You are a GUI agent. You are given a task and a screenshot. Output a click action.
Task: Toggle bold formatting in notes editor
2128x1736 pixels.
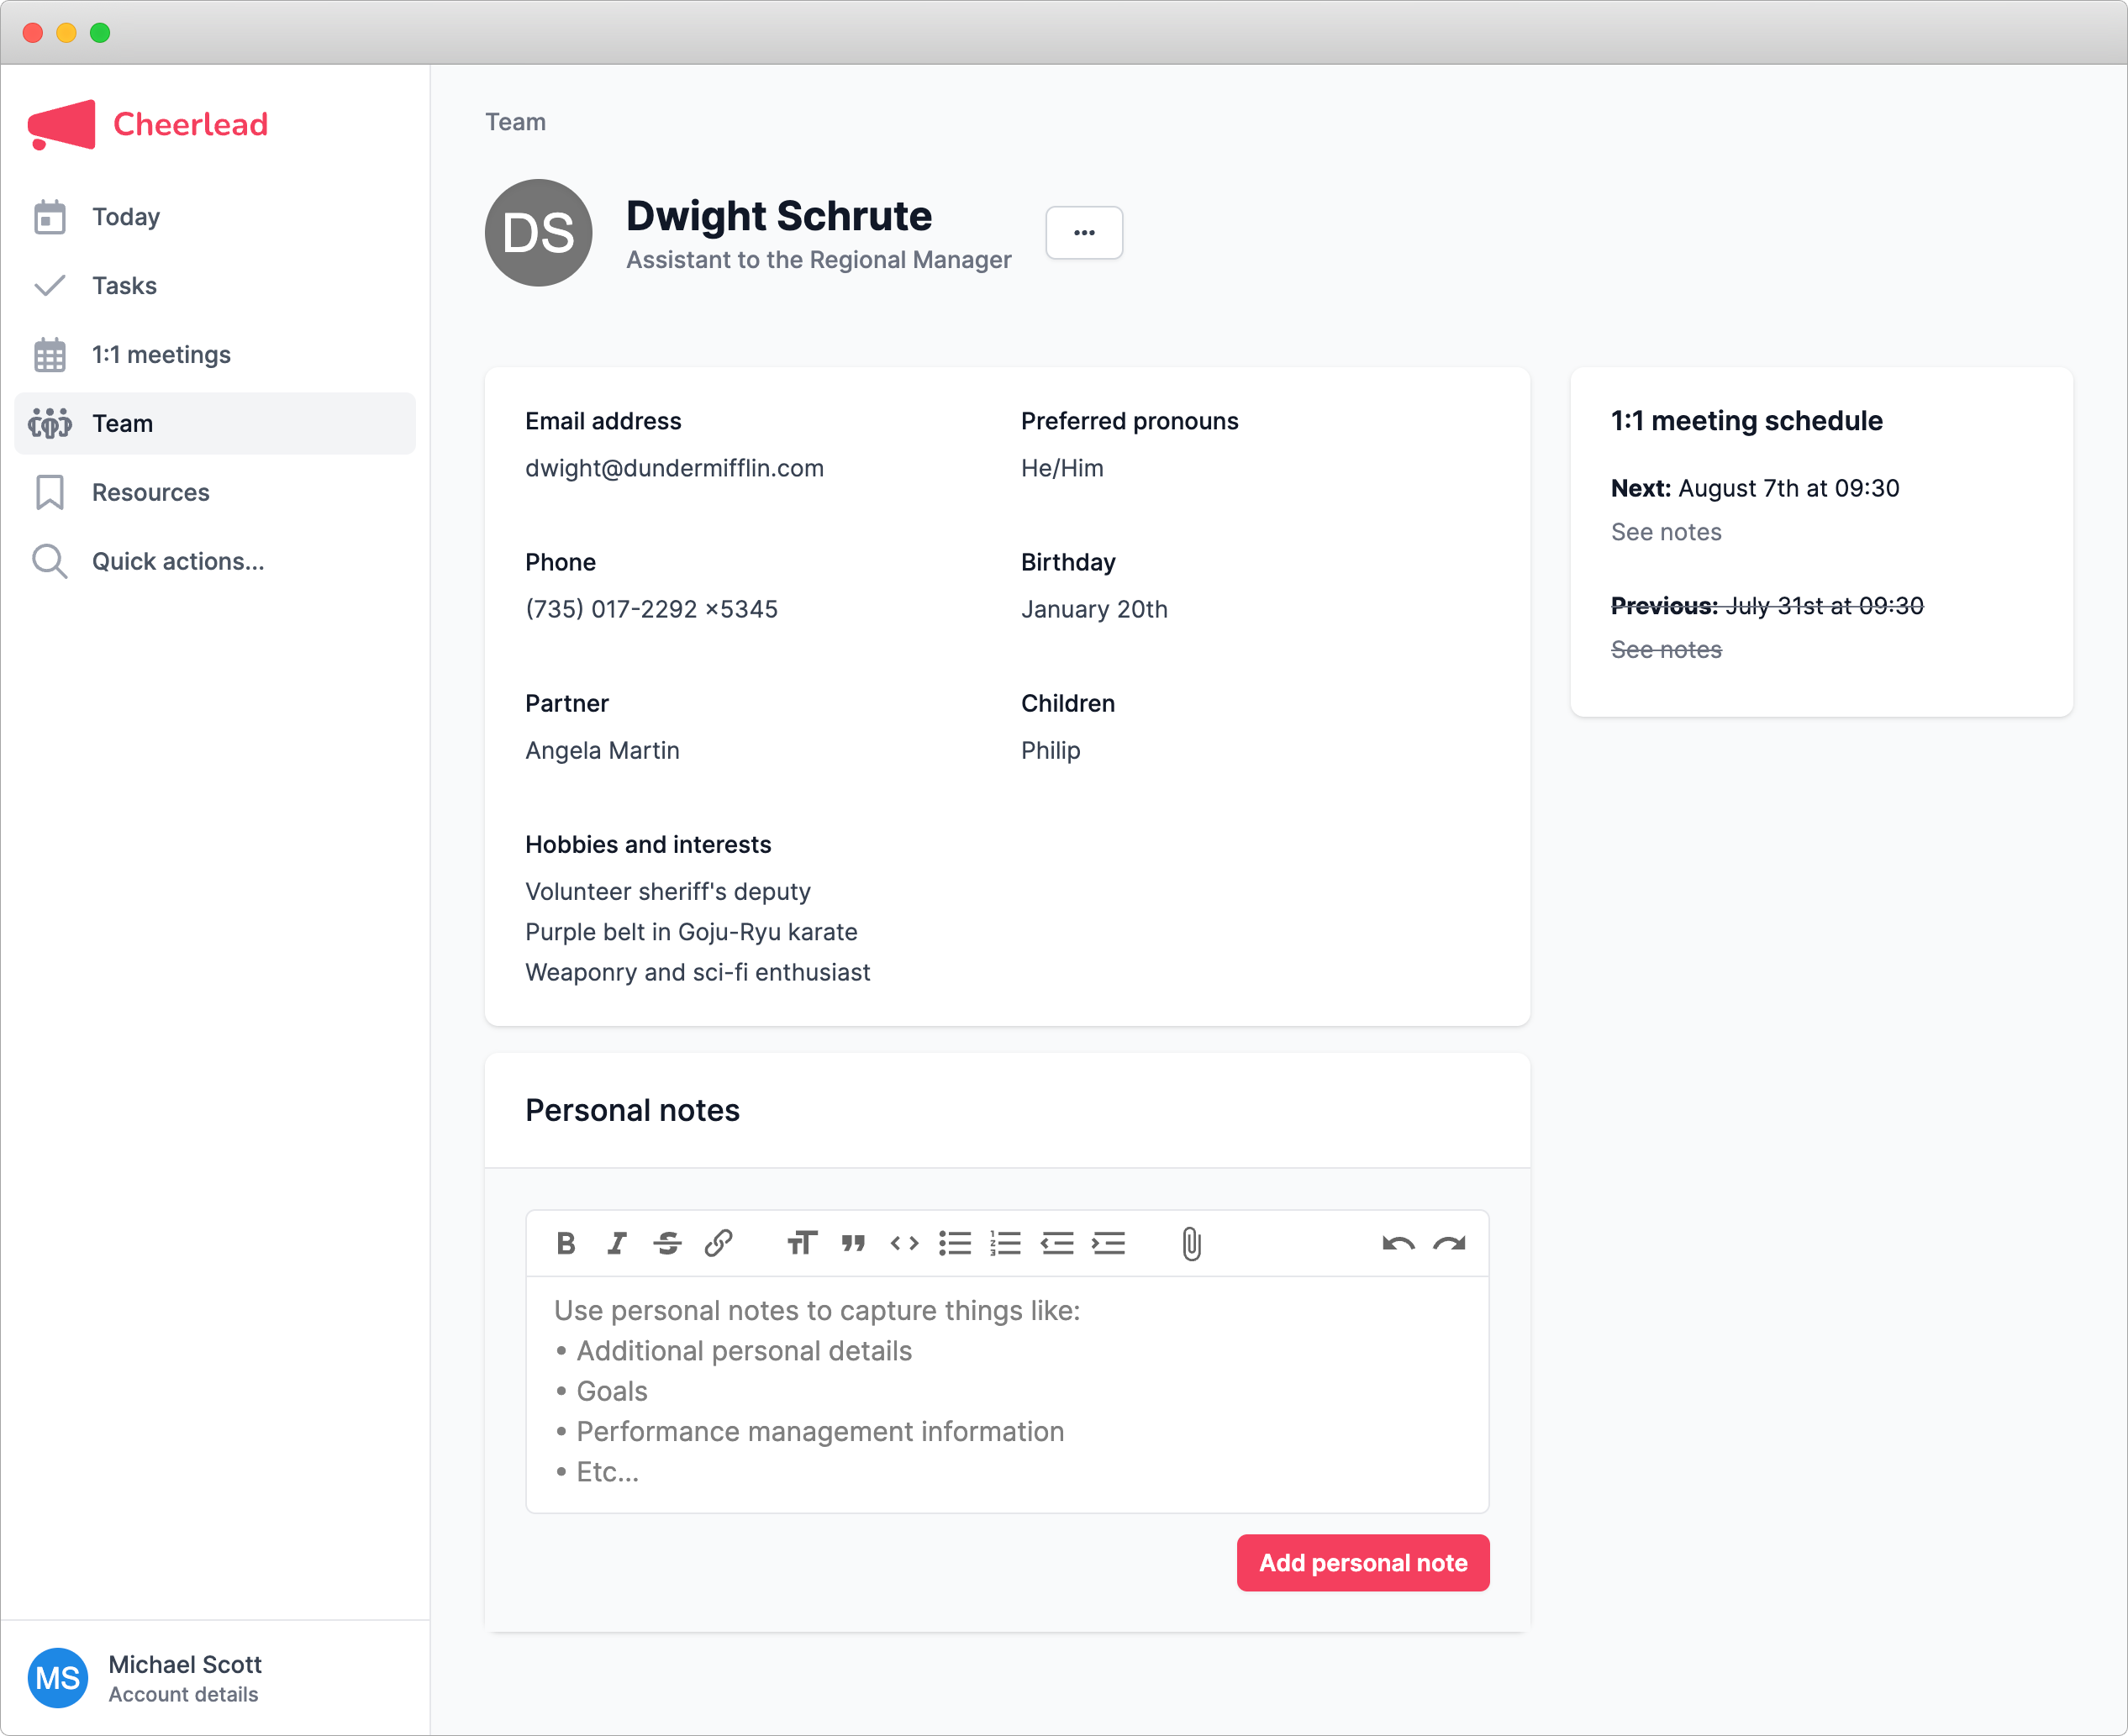566,1243
